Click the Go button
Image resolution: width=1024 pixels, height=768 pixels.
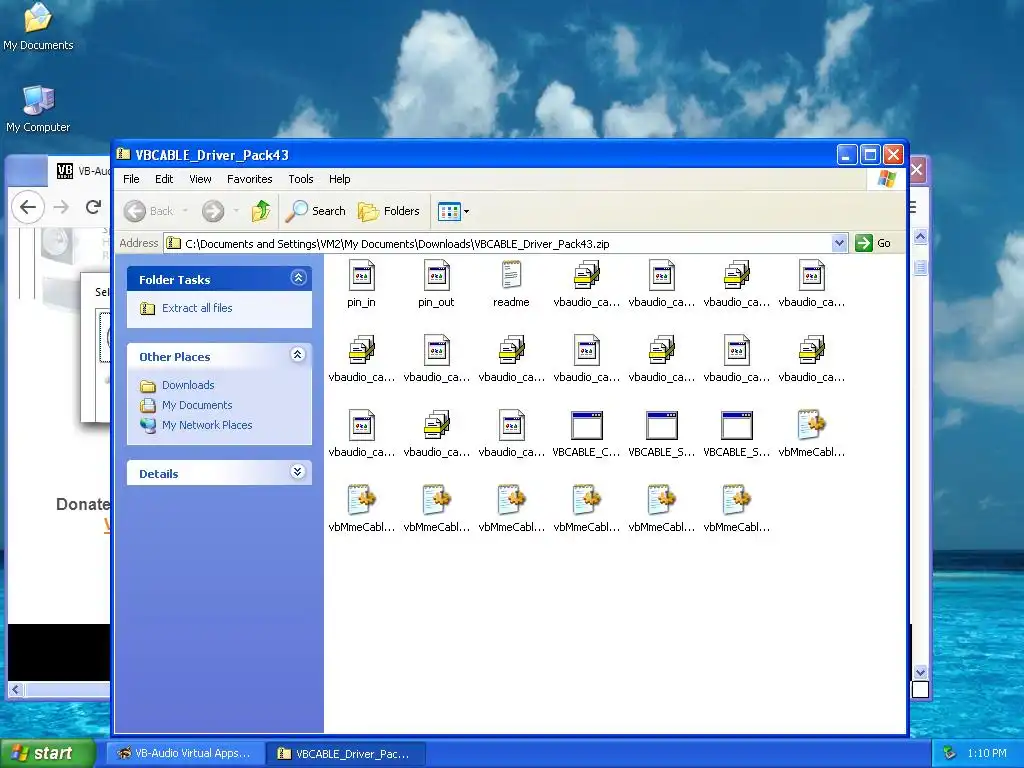873,244
